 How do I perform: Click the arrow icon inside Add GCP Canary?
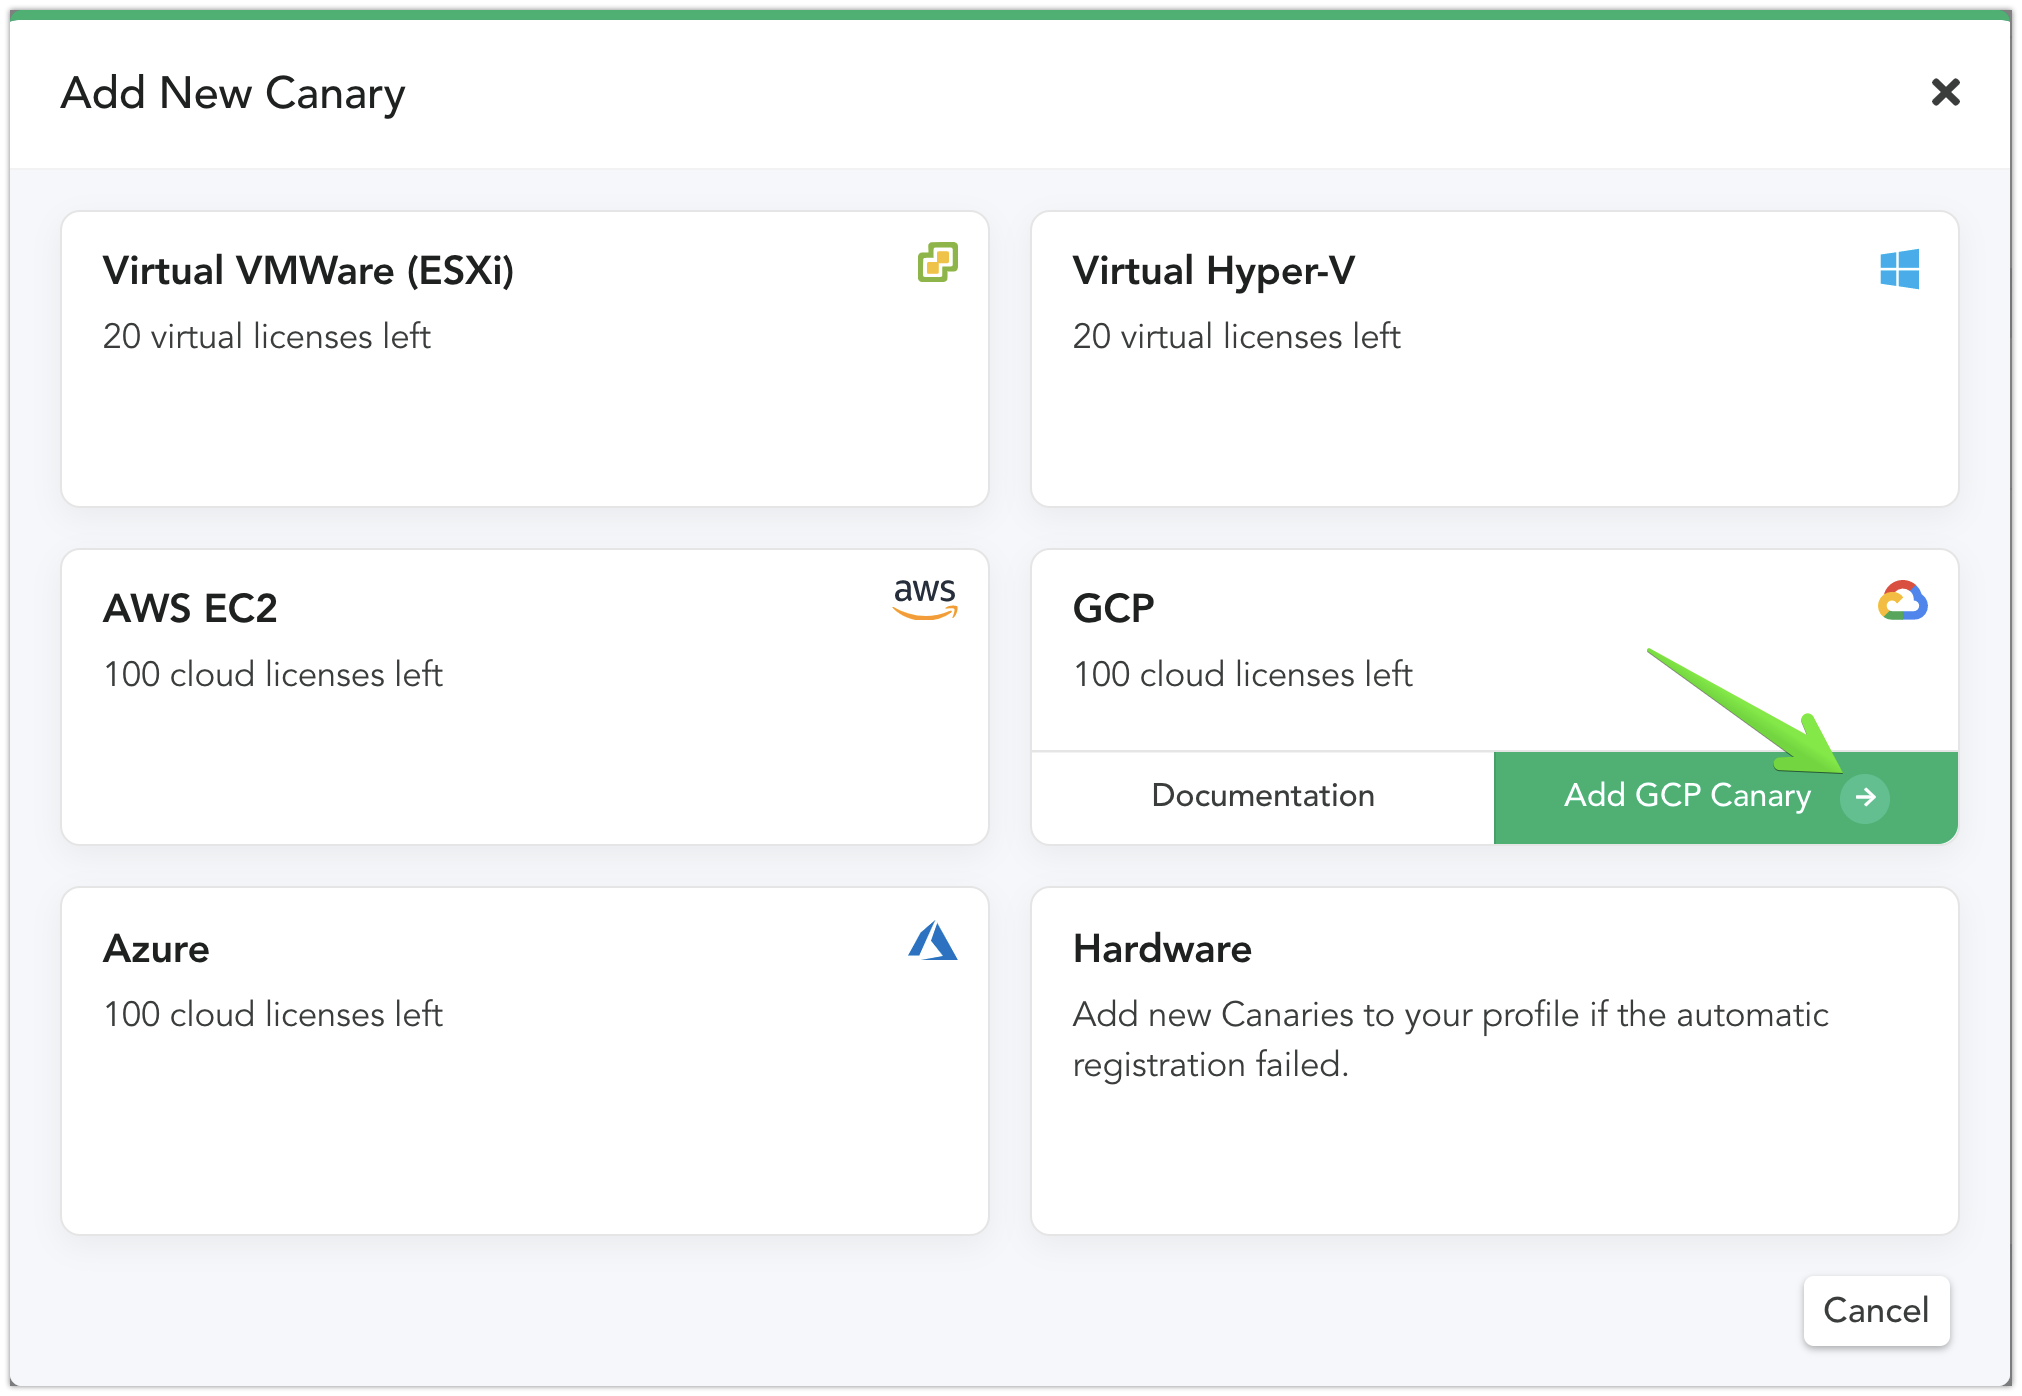click(1866, 797)
